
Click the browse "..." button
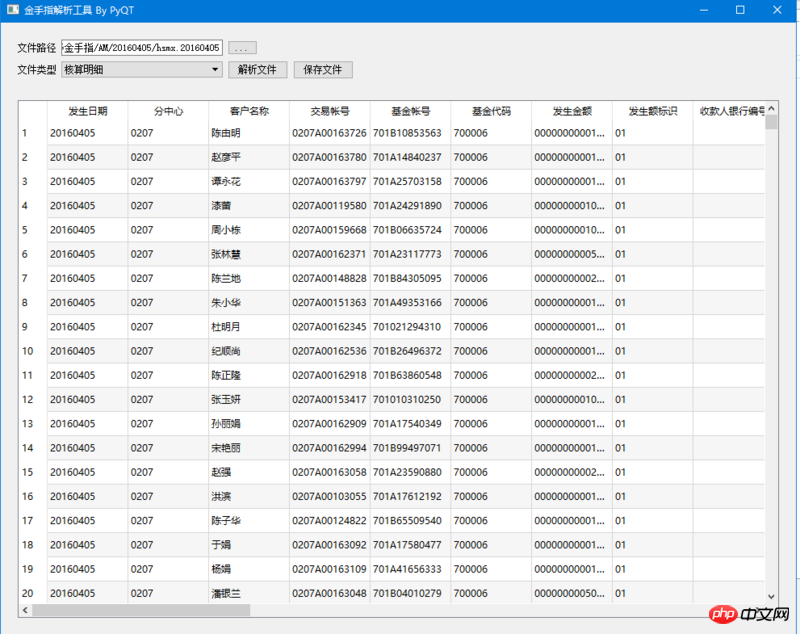[x=242, y=47]
